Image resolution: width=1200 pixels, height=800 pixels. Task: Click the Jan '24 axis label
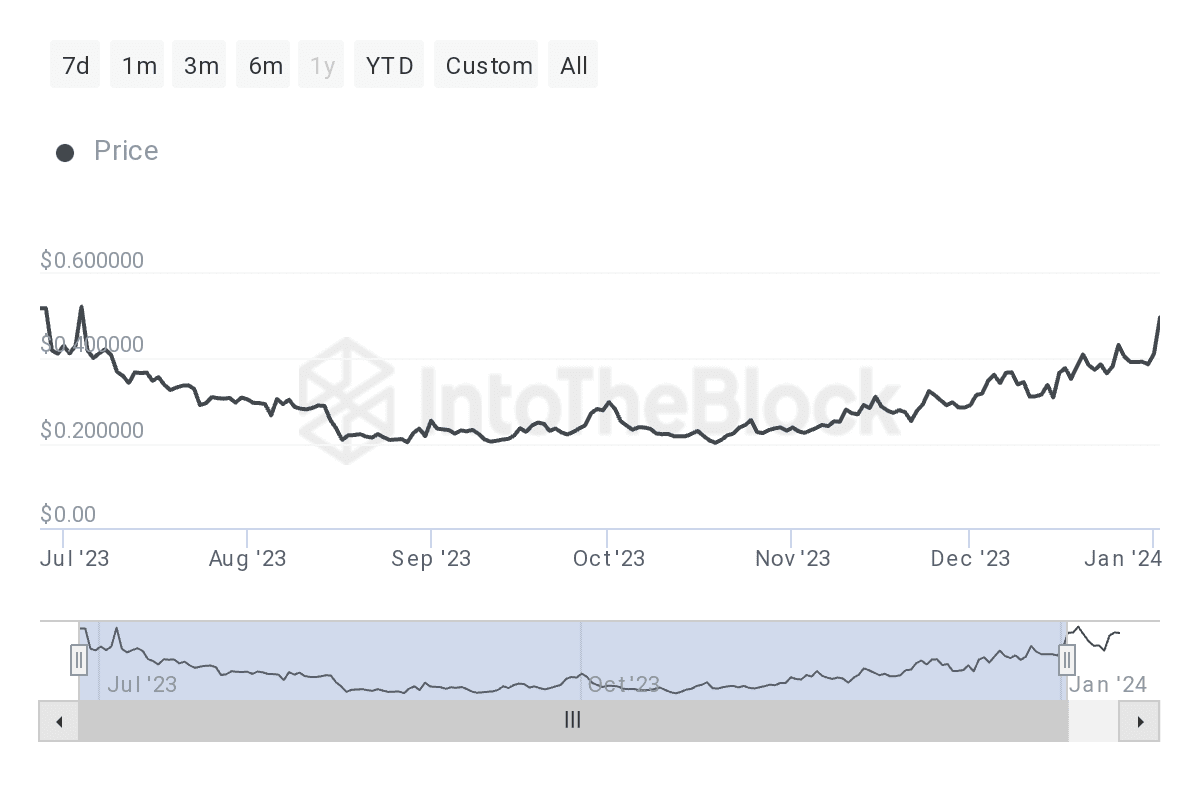tap(1122, 559)
